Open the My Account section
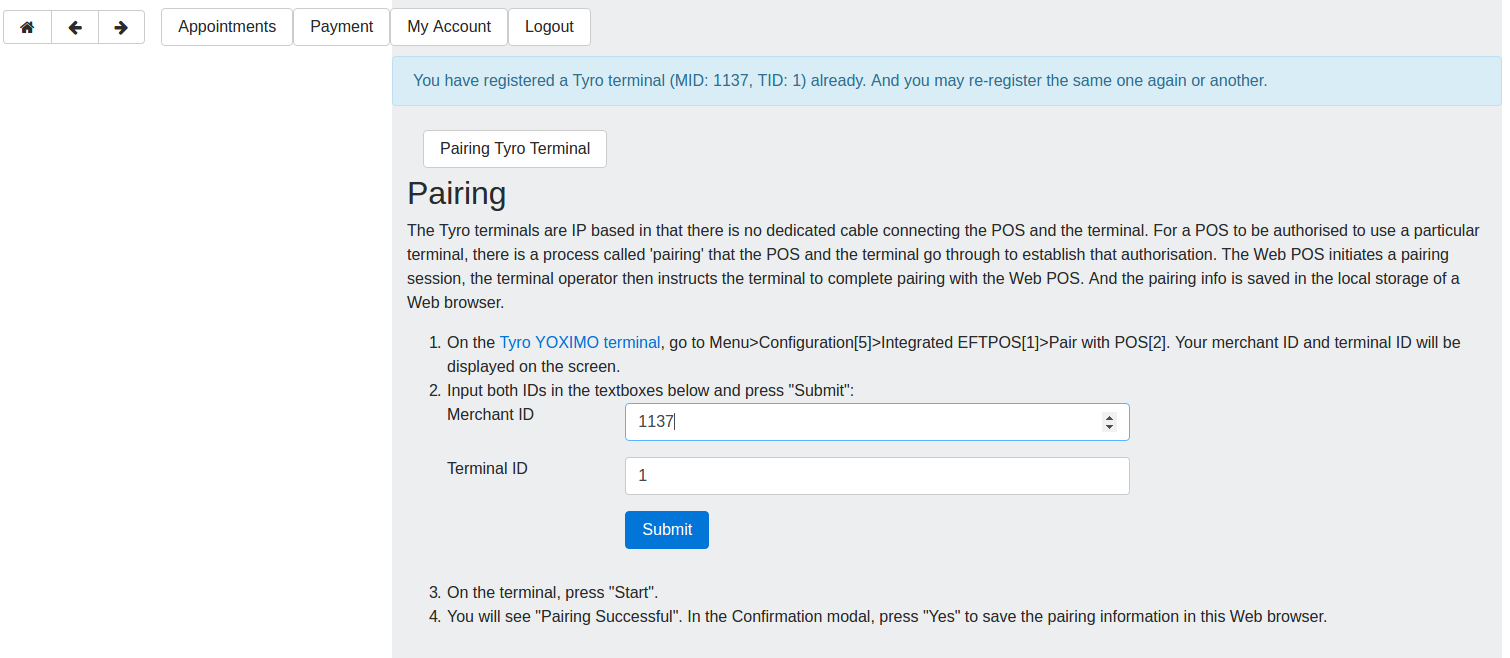Viewport: 1510px width, 658px height. tap(448, 27)
